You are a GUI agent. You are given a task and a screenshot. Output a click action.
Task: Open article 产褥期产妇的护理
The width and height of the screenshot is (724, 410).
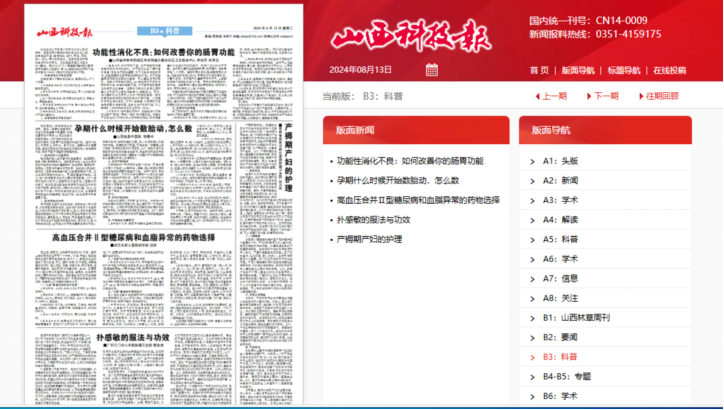pos(369,239)
